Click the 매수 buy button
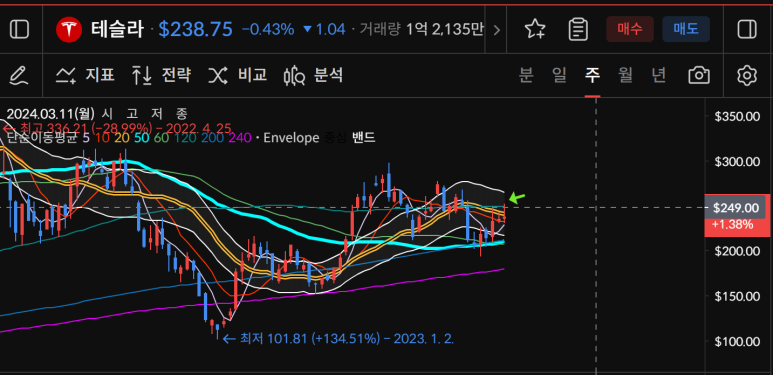The width and height of the screenshot is (773, 375). click(x=630, y=29)
